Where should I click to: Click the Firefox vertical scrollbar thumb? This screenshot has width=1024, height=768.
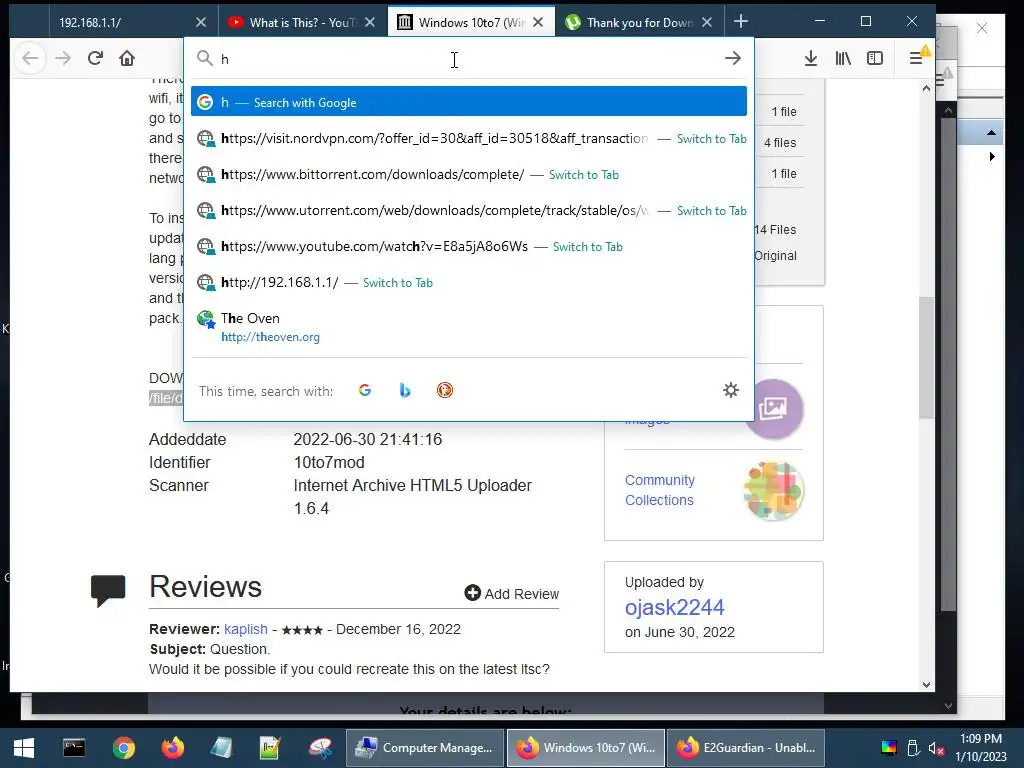pos(926,358)
